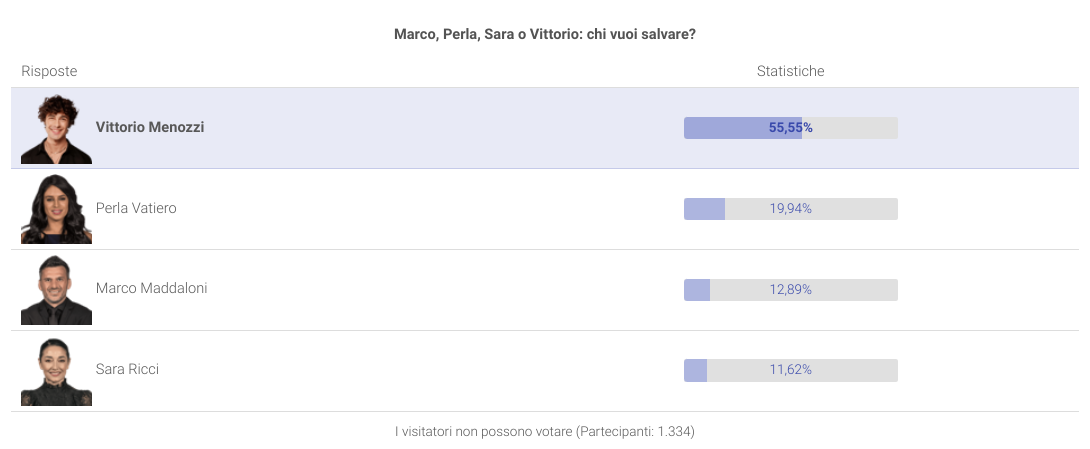This screenshot has height=449, width=1090.
Task: Choose the Marco Maddaloni name label
Action: tap(152, 288)
